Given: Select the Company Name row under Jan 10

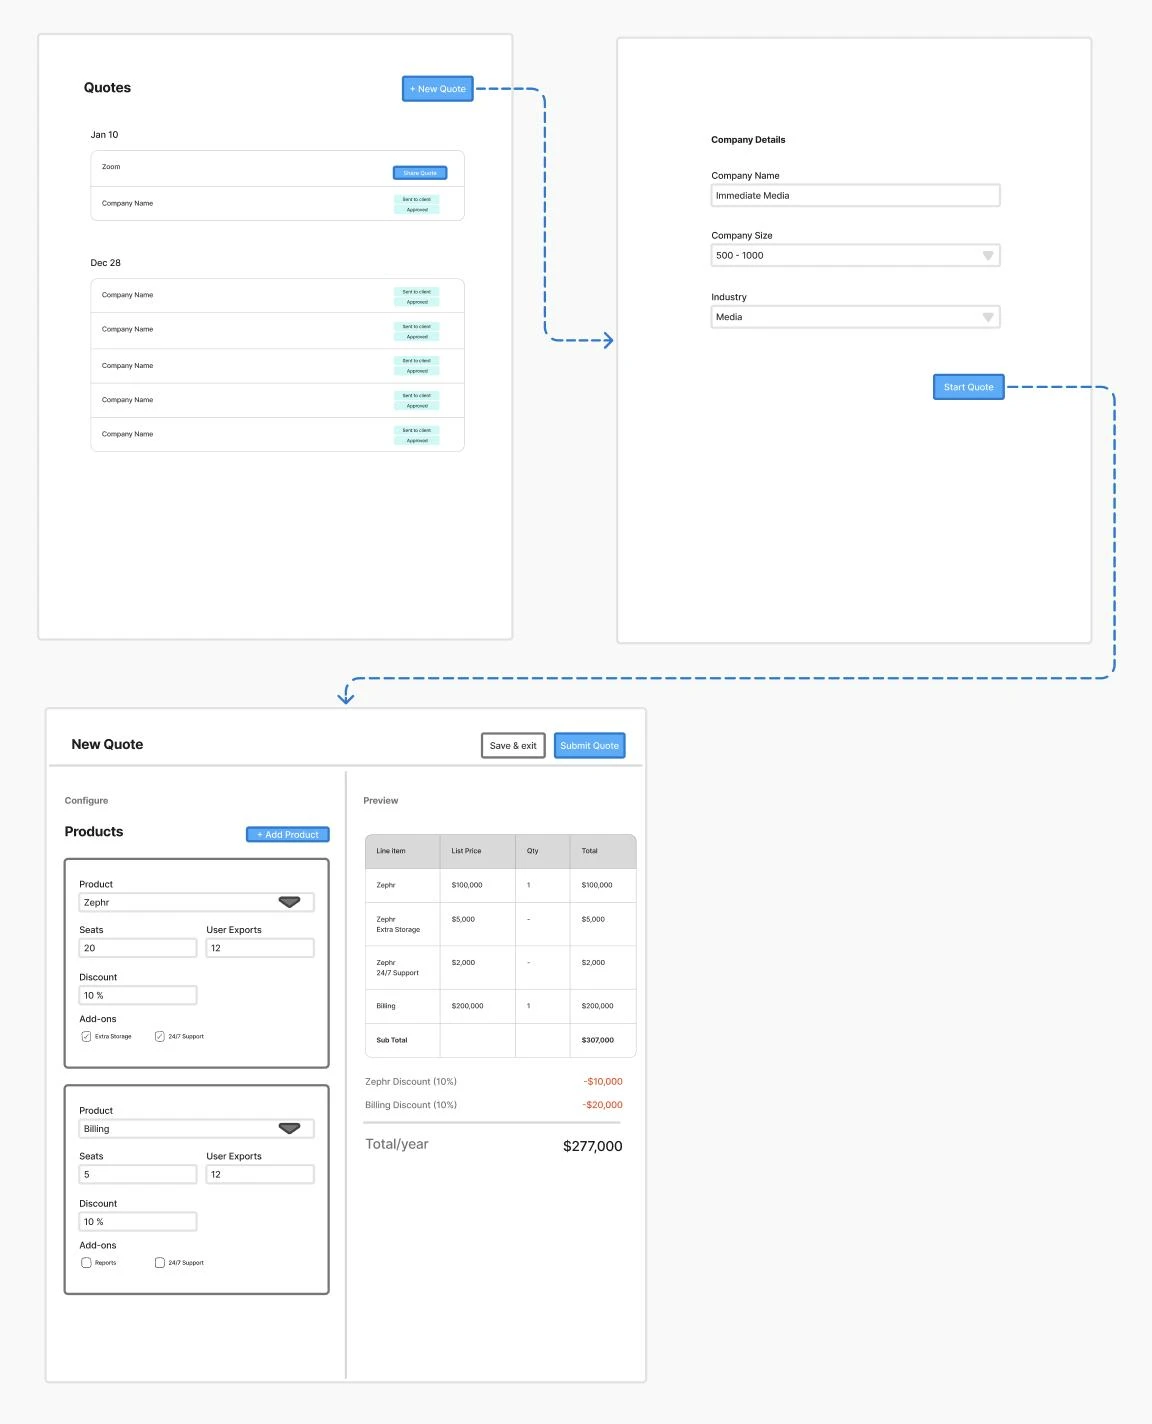Looking at the screenshot, I should click(x=277, y=203).
